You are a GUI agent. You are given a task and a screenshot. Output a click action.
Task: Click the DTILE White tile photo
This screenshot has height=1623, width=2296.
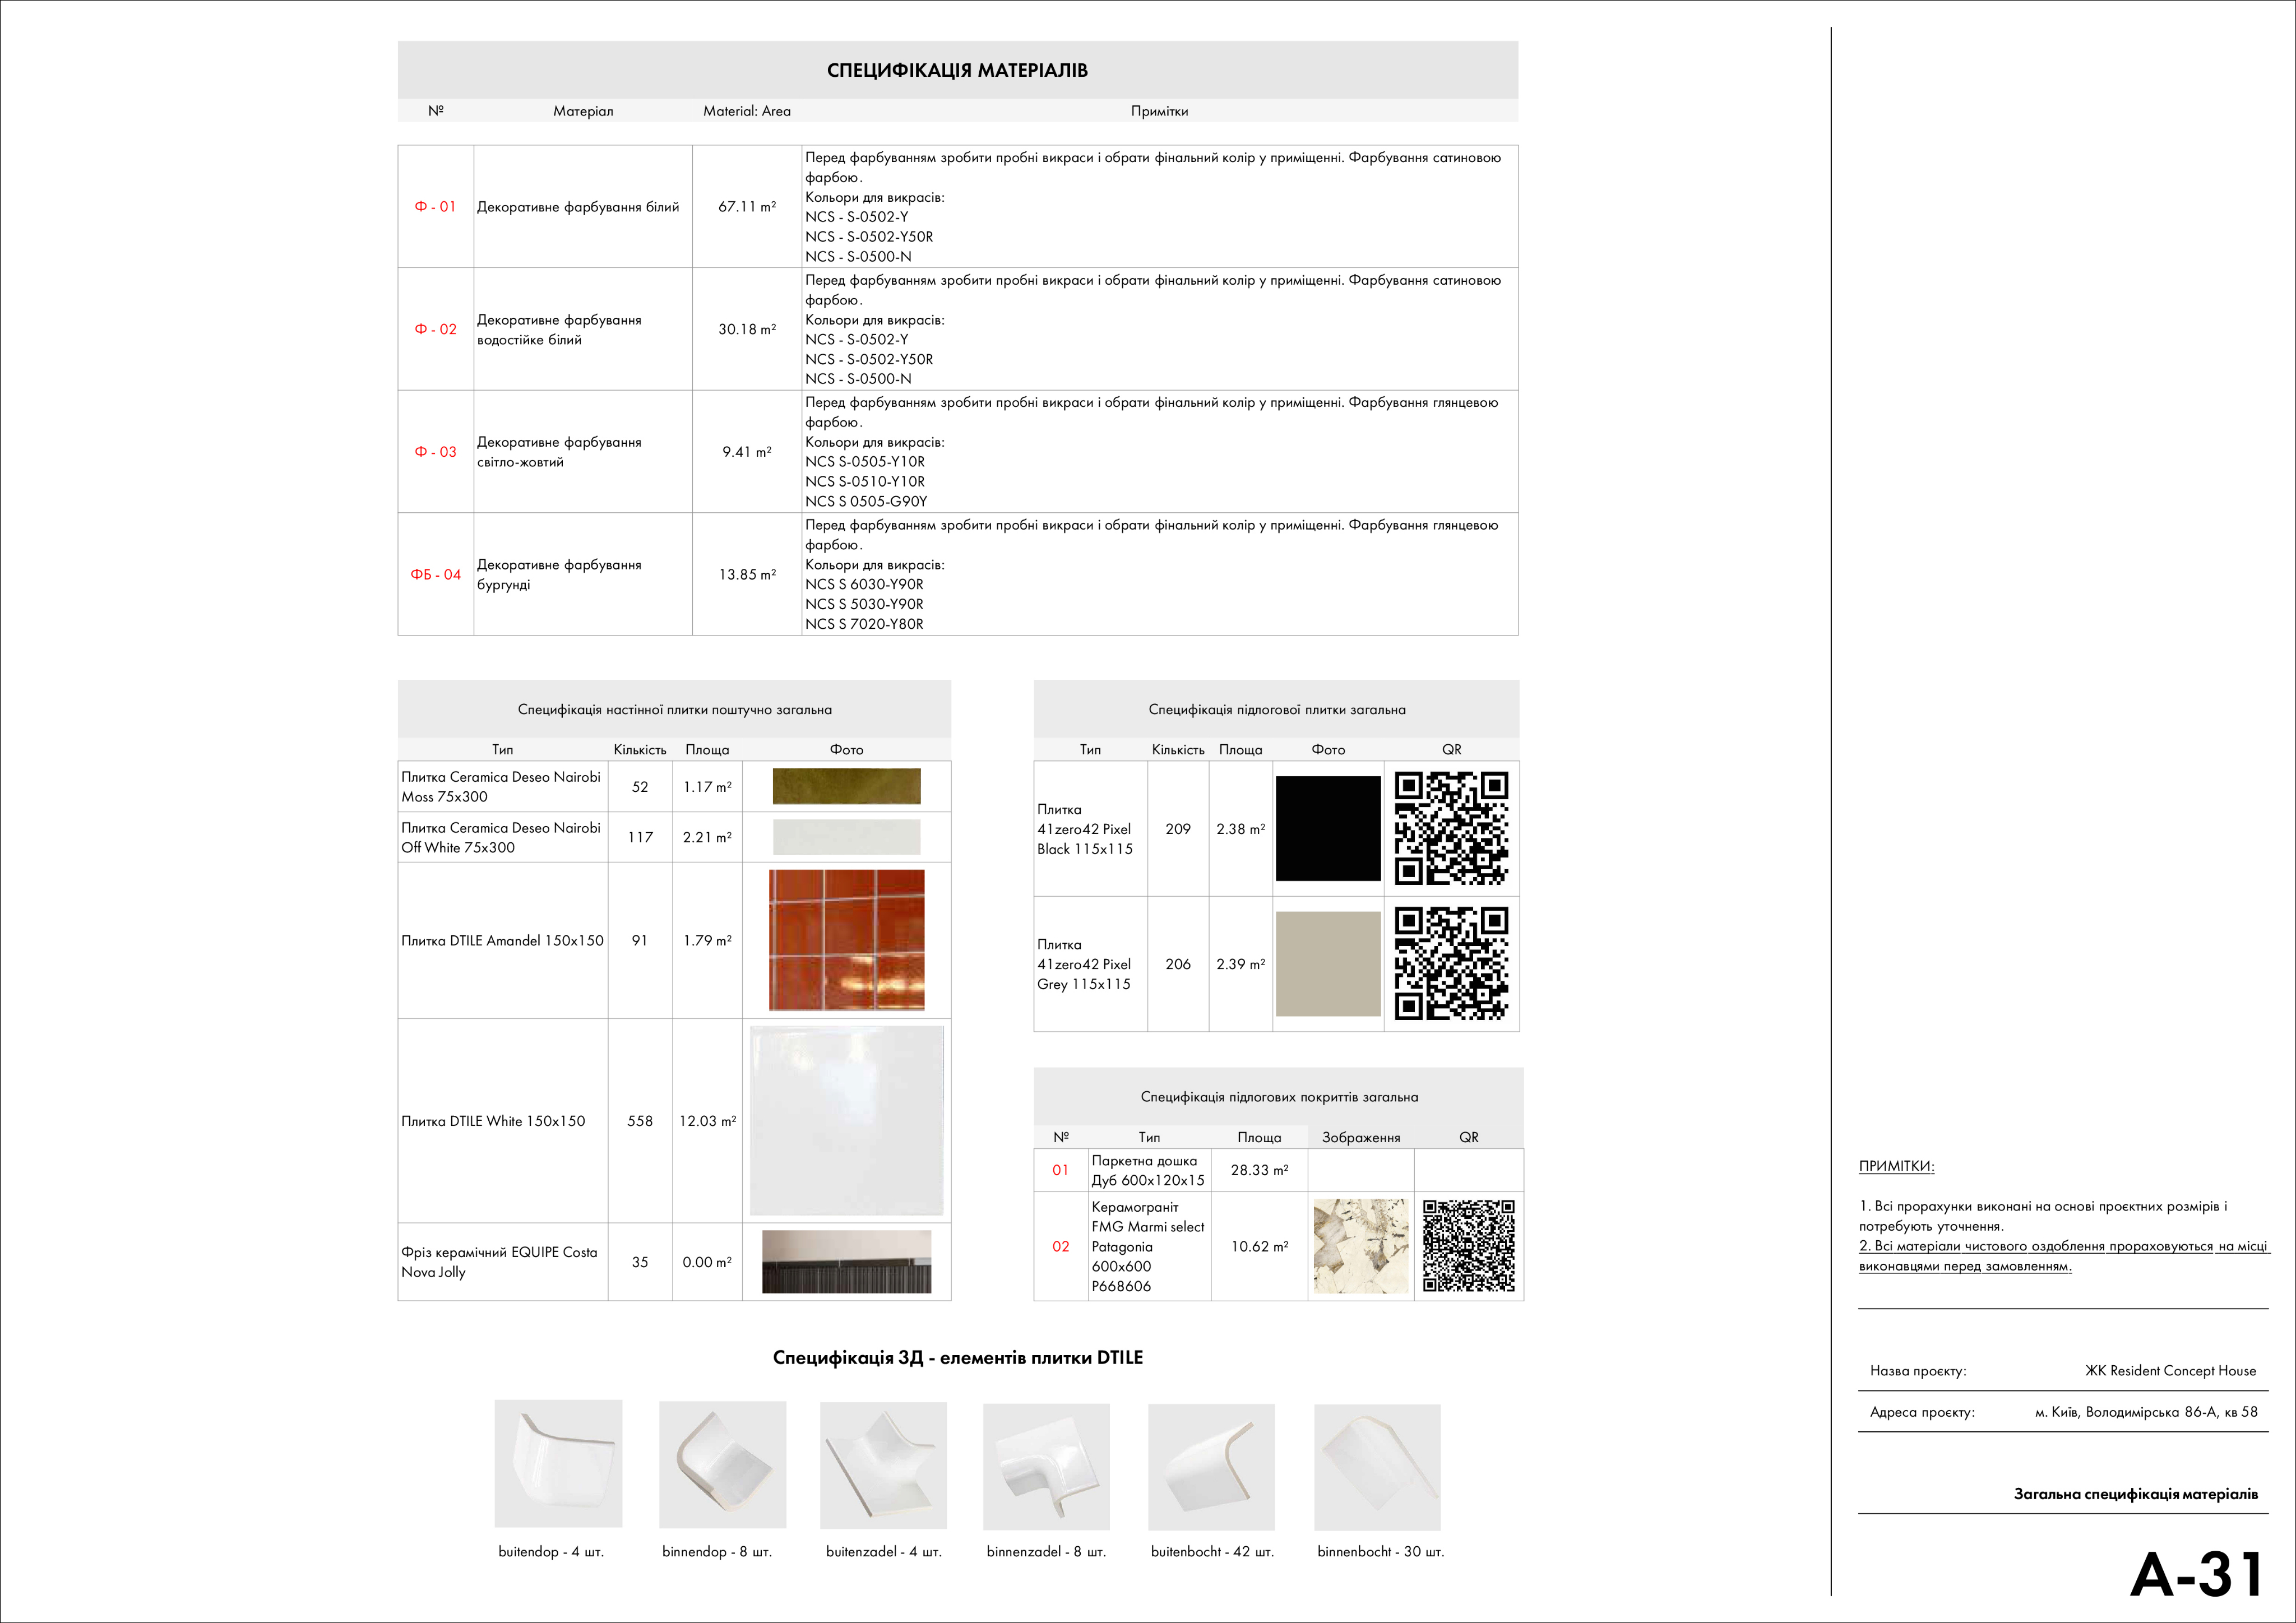pyautogui.click(x=846, y=1120)
